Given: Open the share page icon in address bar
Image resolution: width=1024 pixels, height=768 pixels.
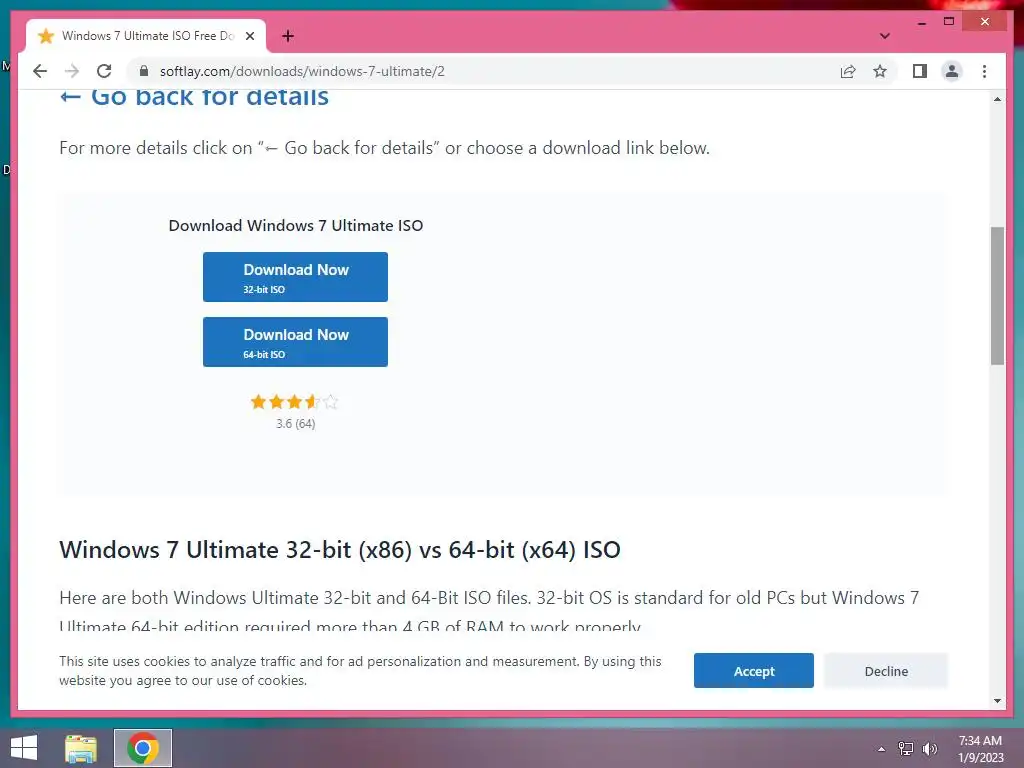Looking at the screenshot, I should coord(848,71).
